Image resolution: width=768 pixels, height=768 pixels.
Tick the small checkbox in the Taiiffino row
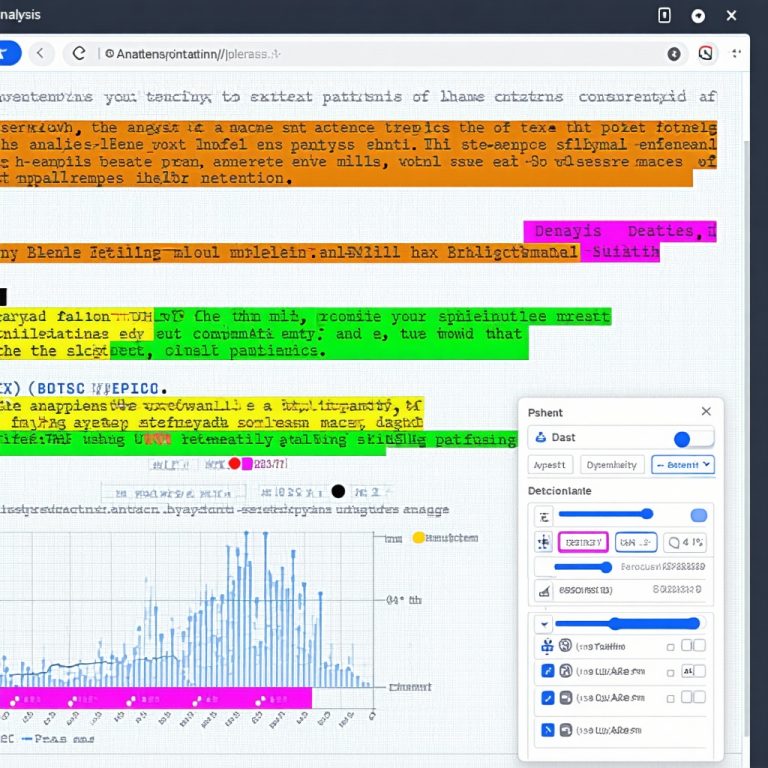pyautogui.click(x=671, y=647)
